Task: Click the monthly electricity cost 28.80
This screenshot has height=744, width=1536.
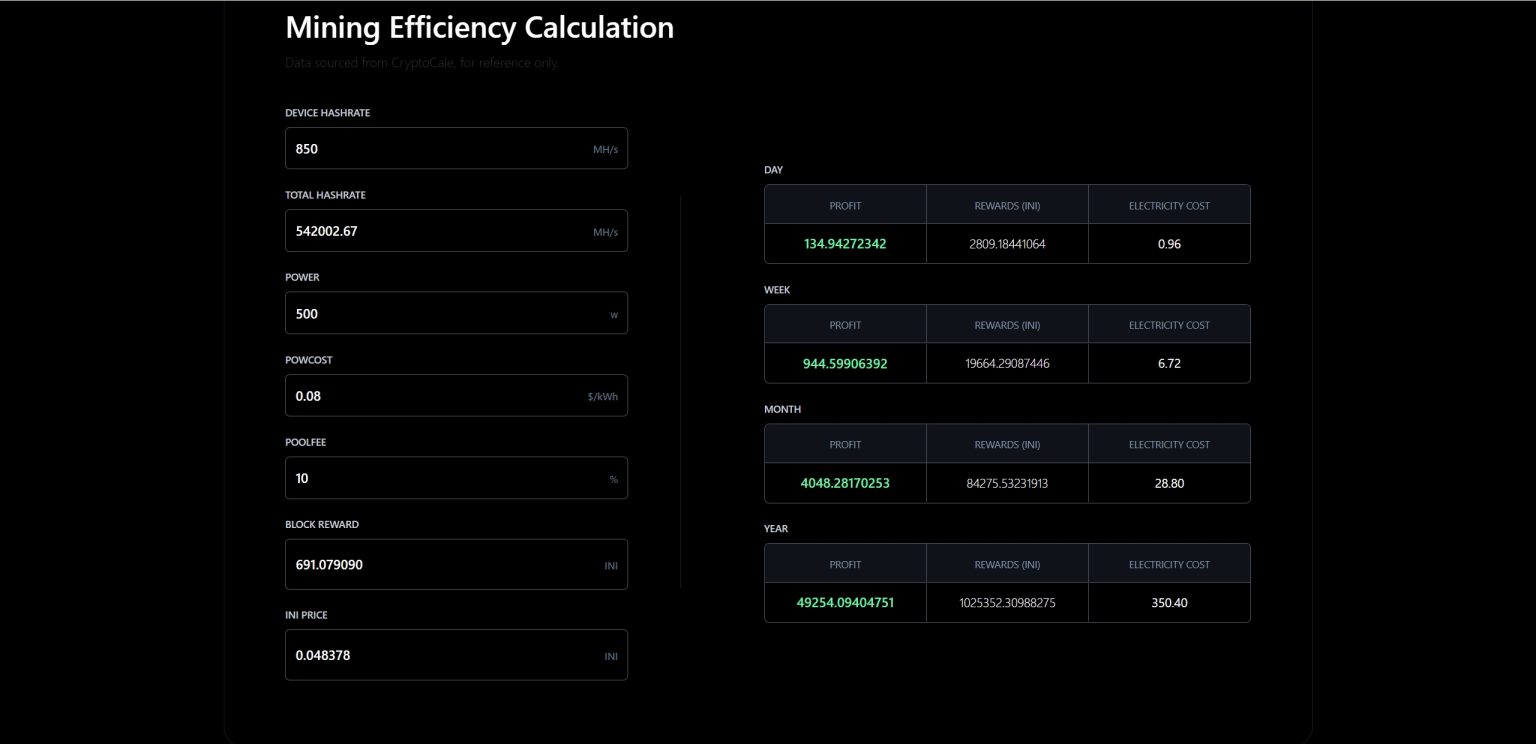Action: [x=1169, y=483]
